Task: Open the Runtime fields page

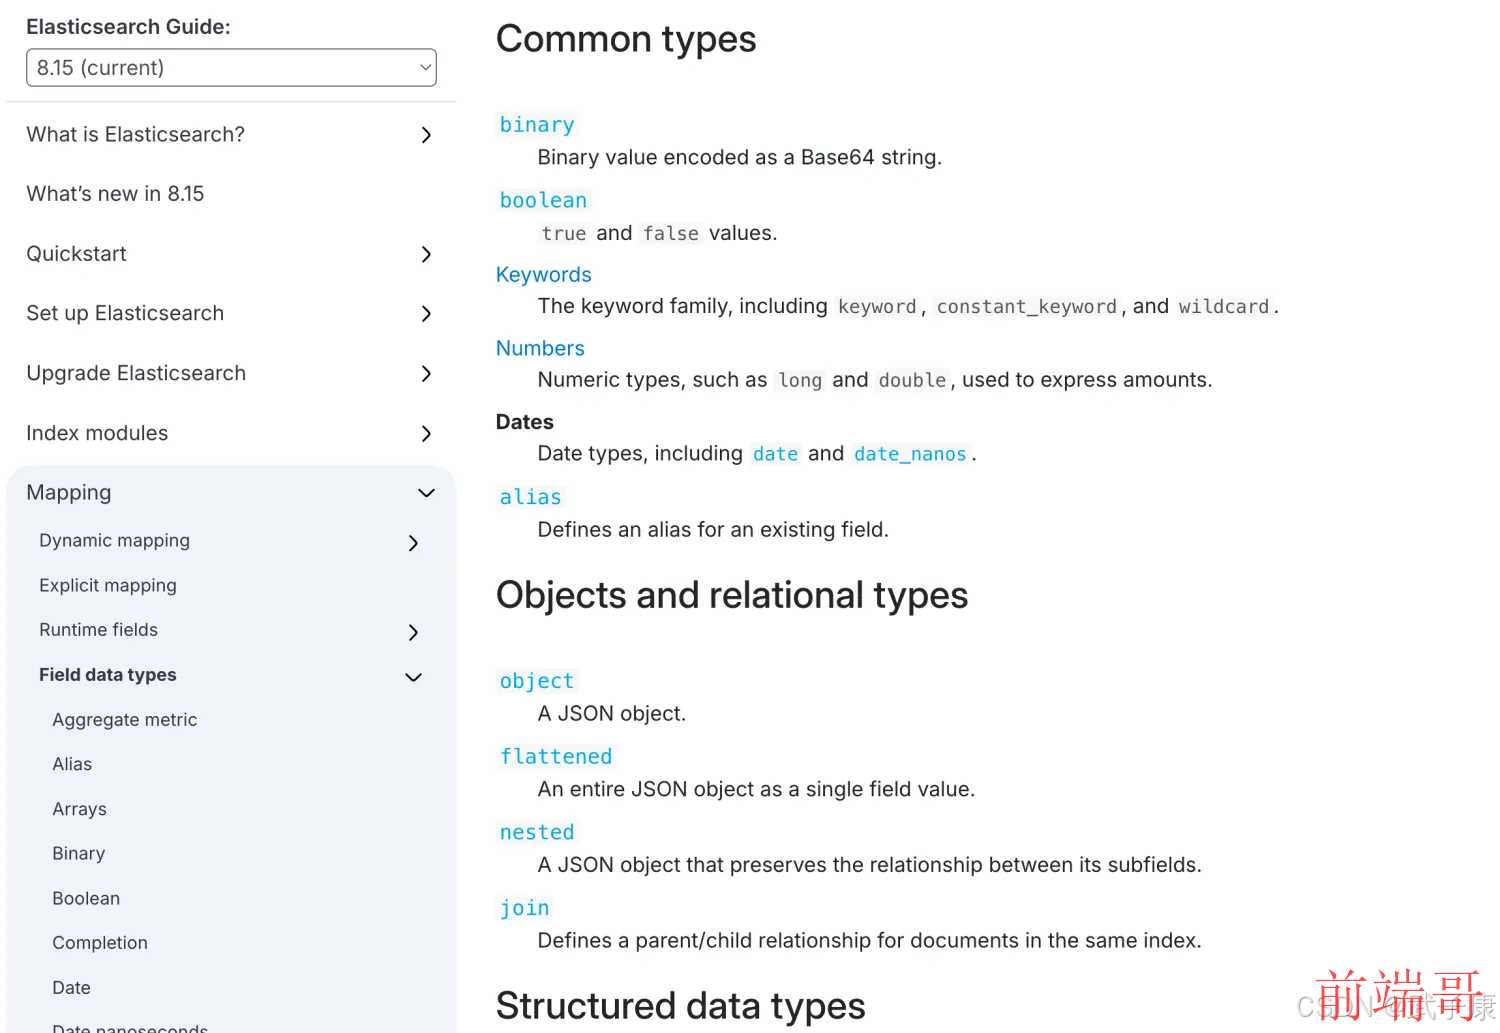Action: point(98,630)
